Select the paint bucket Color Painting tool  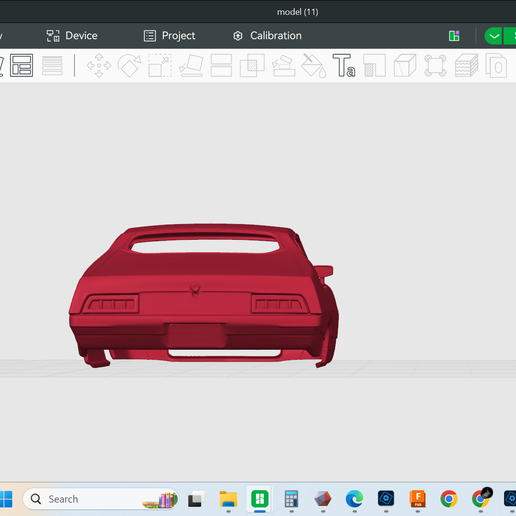pos(314,65)
